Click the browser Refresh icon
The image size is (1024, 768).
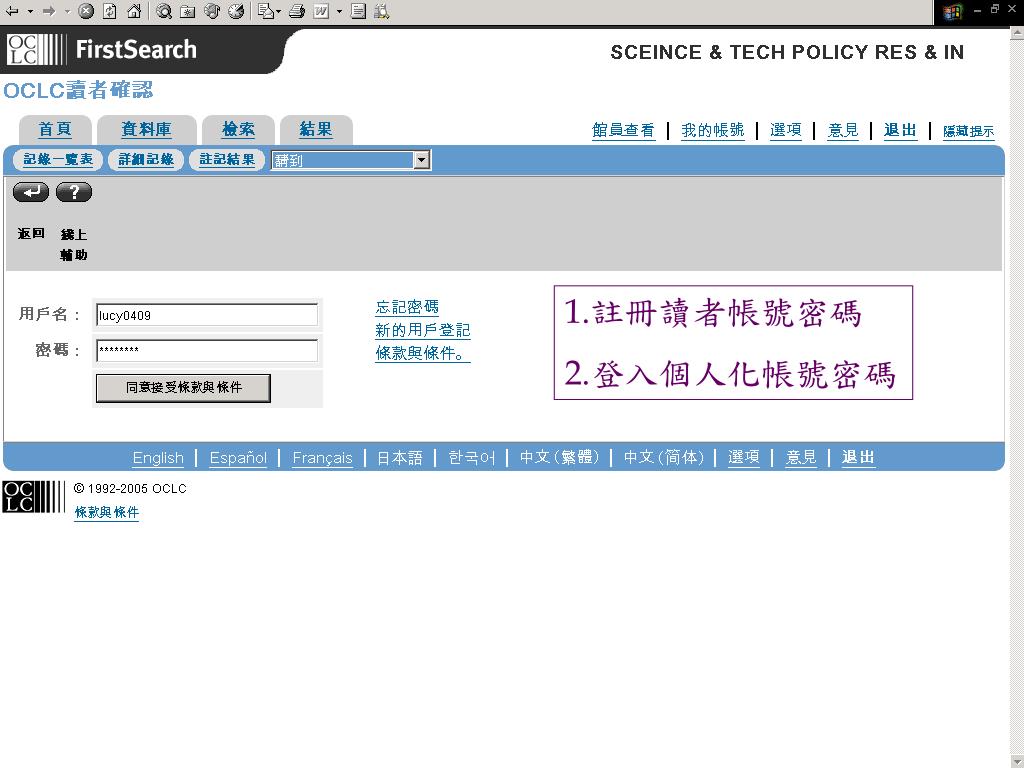point(110,11)
